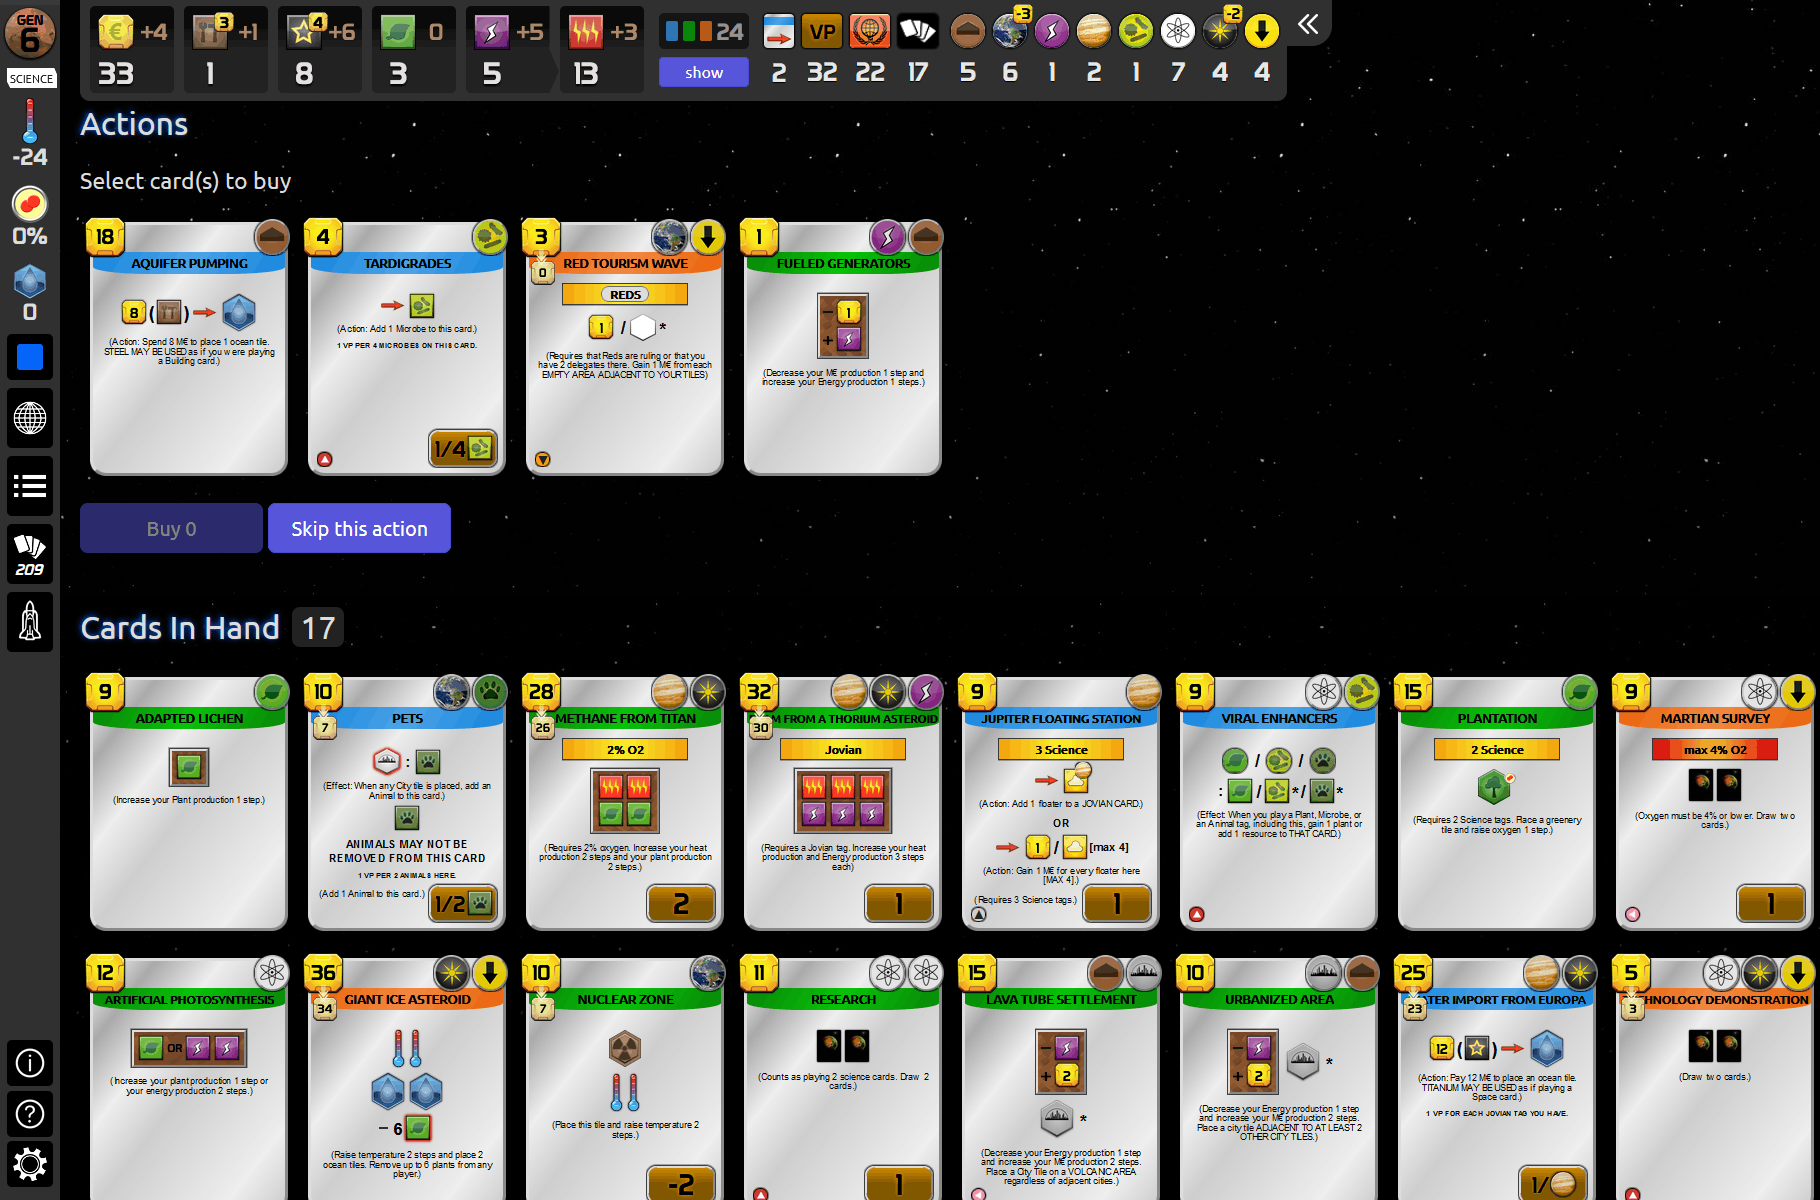Image resolution: width=1820 pixels, height=1200 pixels.
Task: Click the Viral Enhancers card
Action: 1279,803
